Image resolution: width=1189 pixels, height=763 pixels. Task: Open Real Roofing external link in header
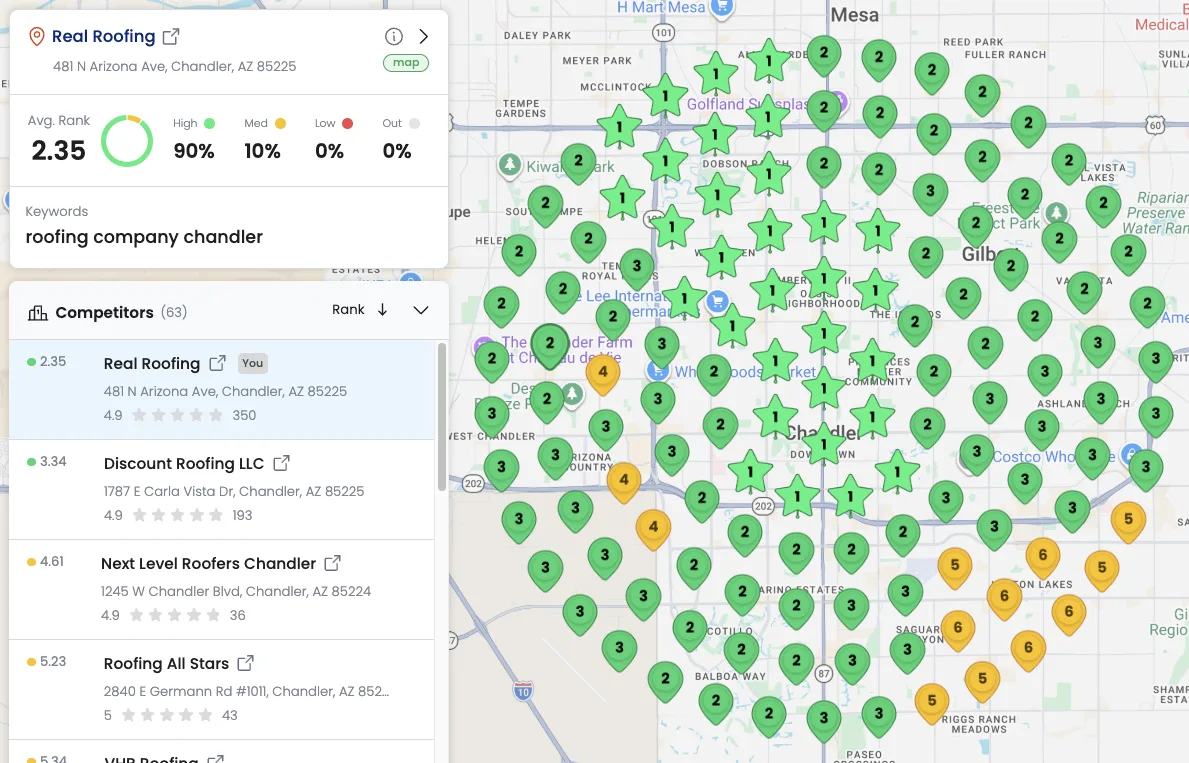coord(171,36)
